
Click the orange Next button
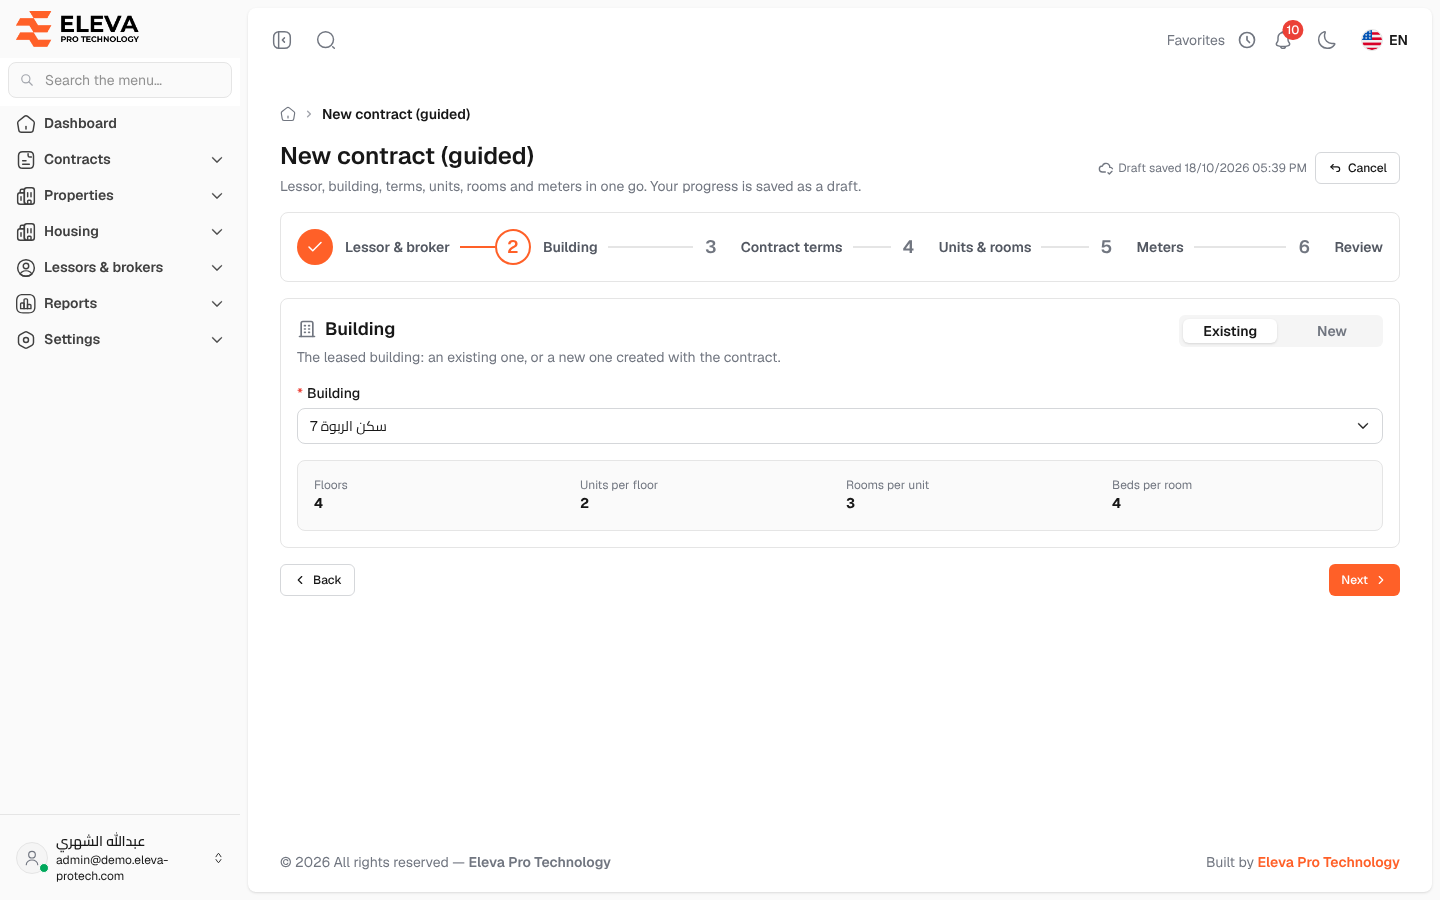point(1364,580)
